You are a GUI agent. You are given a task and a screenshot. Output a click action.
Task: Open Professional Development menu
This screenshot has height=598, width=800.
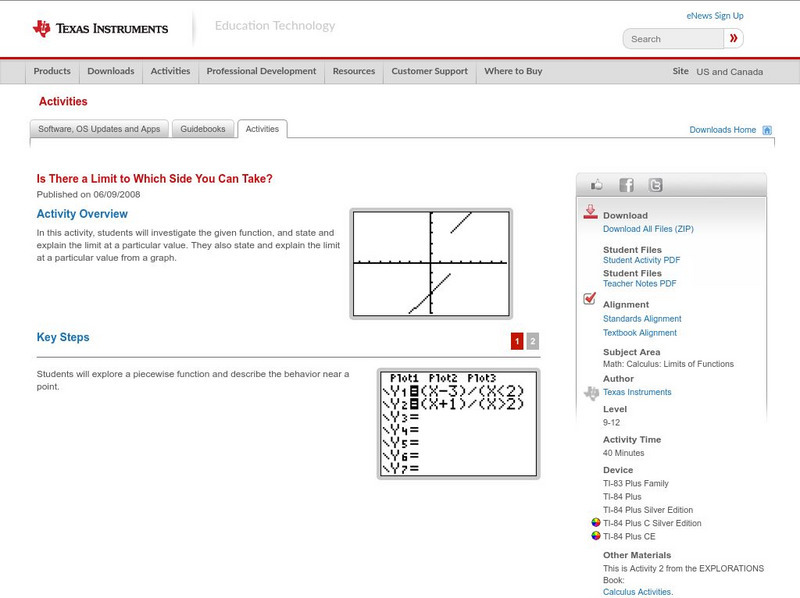[261, 71]
